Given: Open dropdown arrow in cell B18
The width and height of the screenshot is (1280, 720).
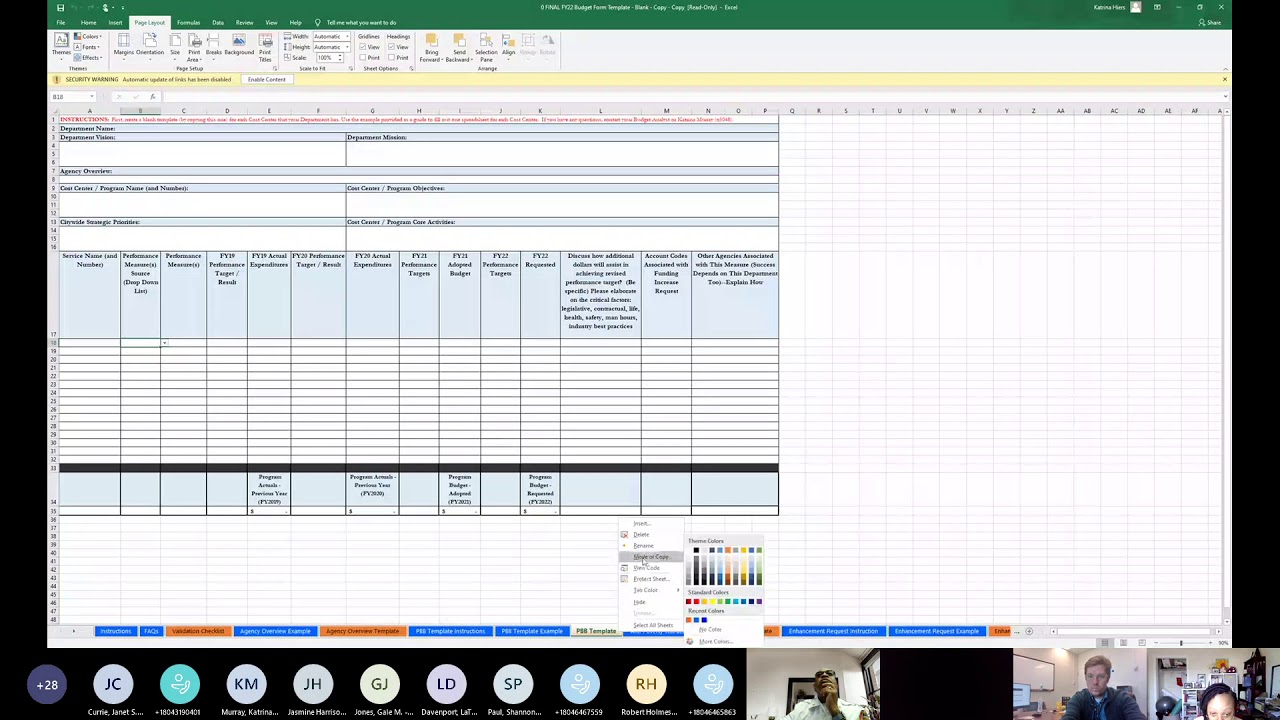Looking at the screenshot, I should click(164, 343).
